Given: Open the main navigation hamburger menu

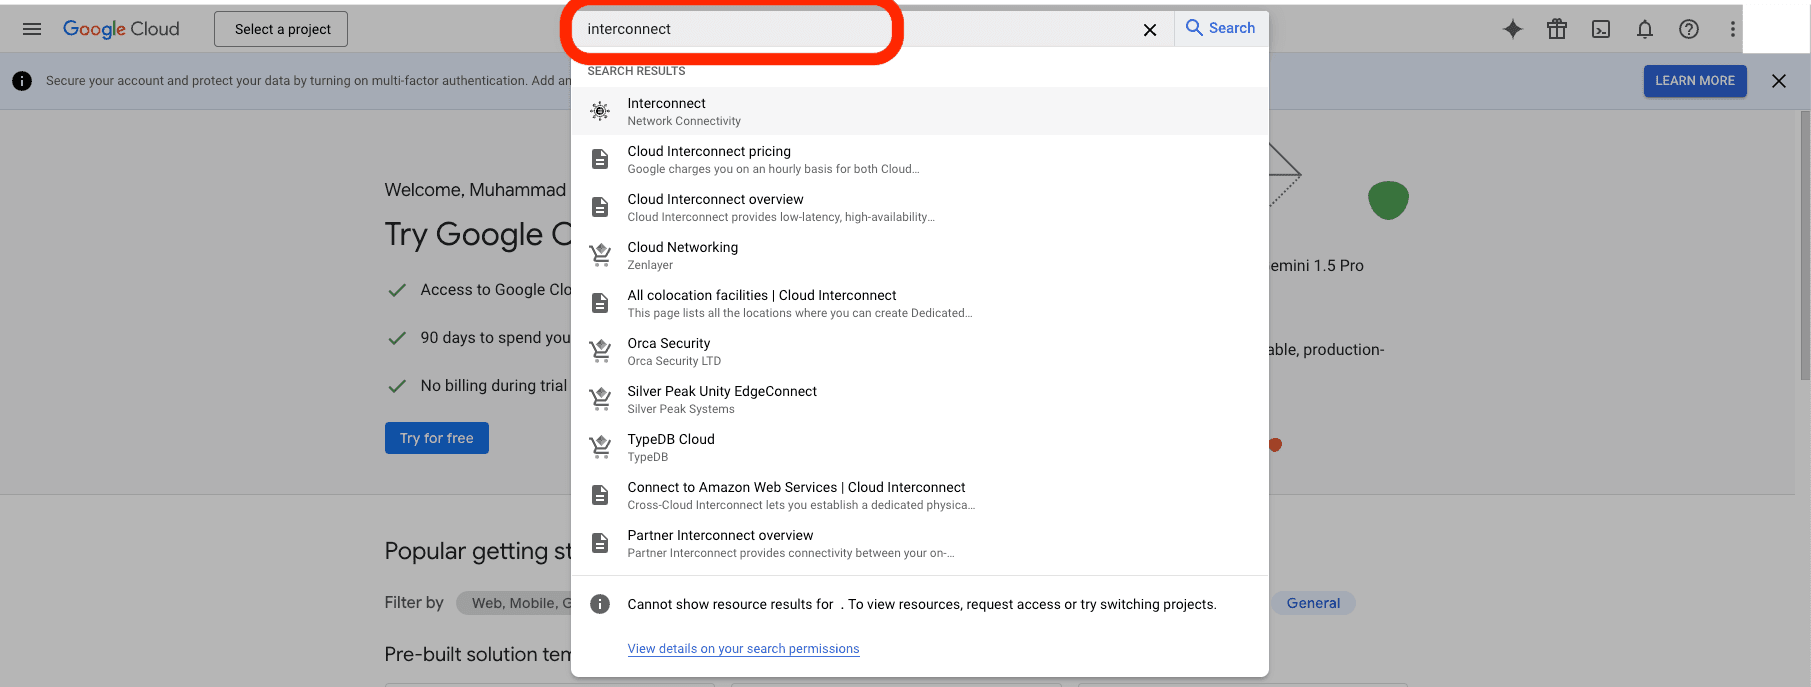Looking at the screenshot, I should coord(32,29).
